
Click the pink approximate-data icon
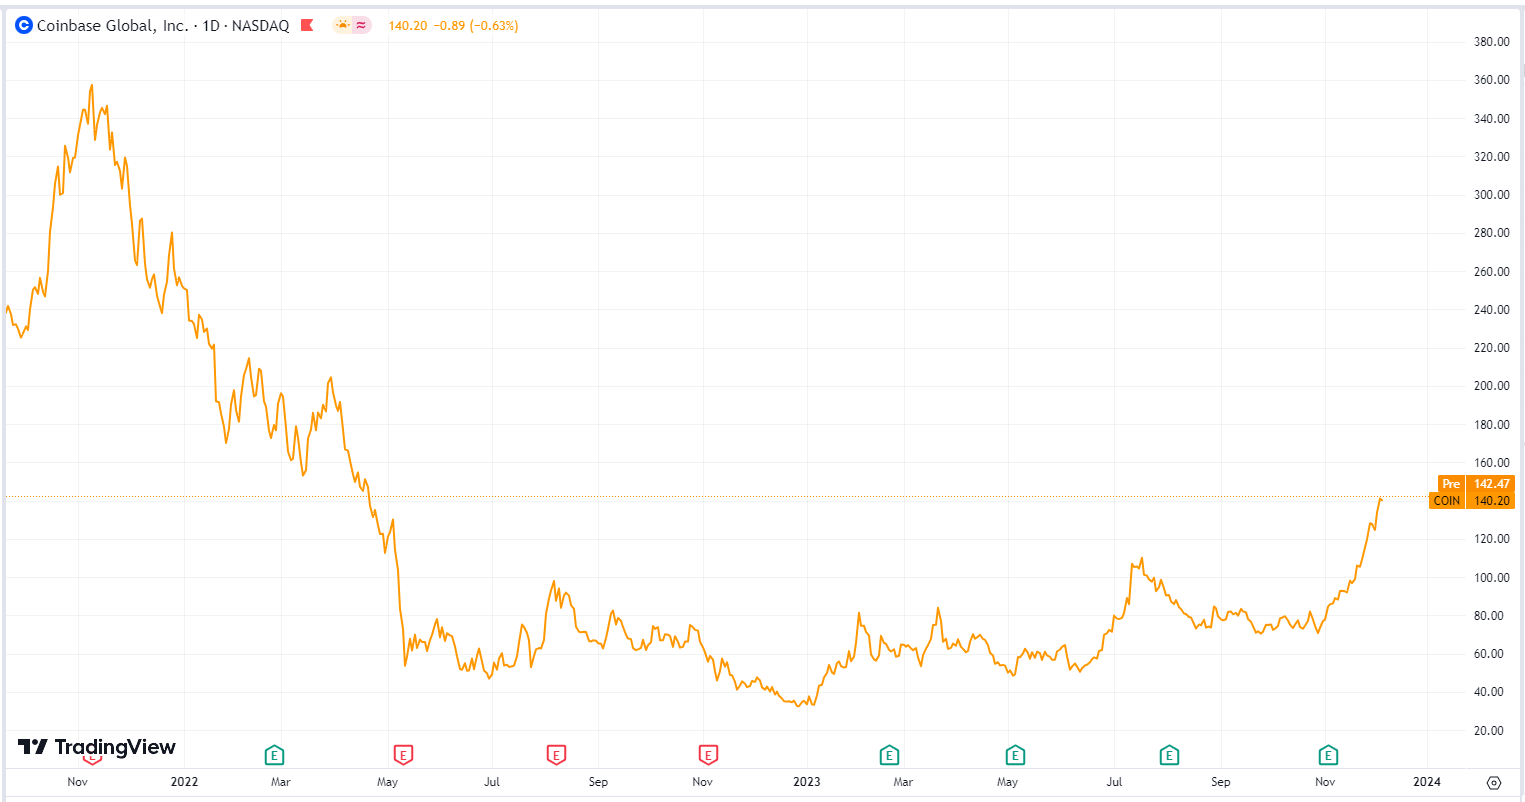point(361,25)
